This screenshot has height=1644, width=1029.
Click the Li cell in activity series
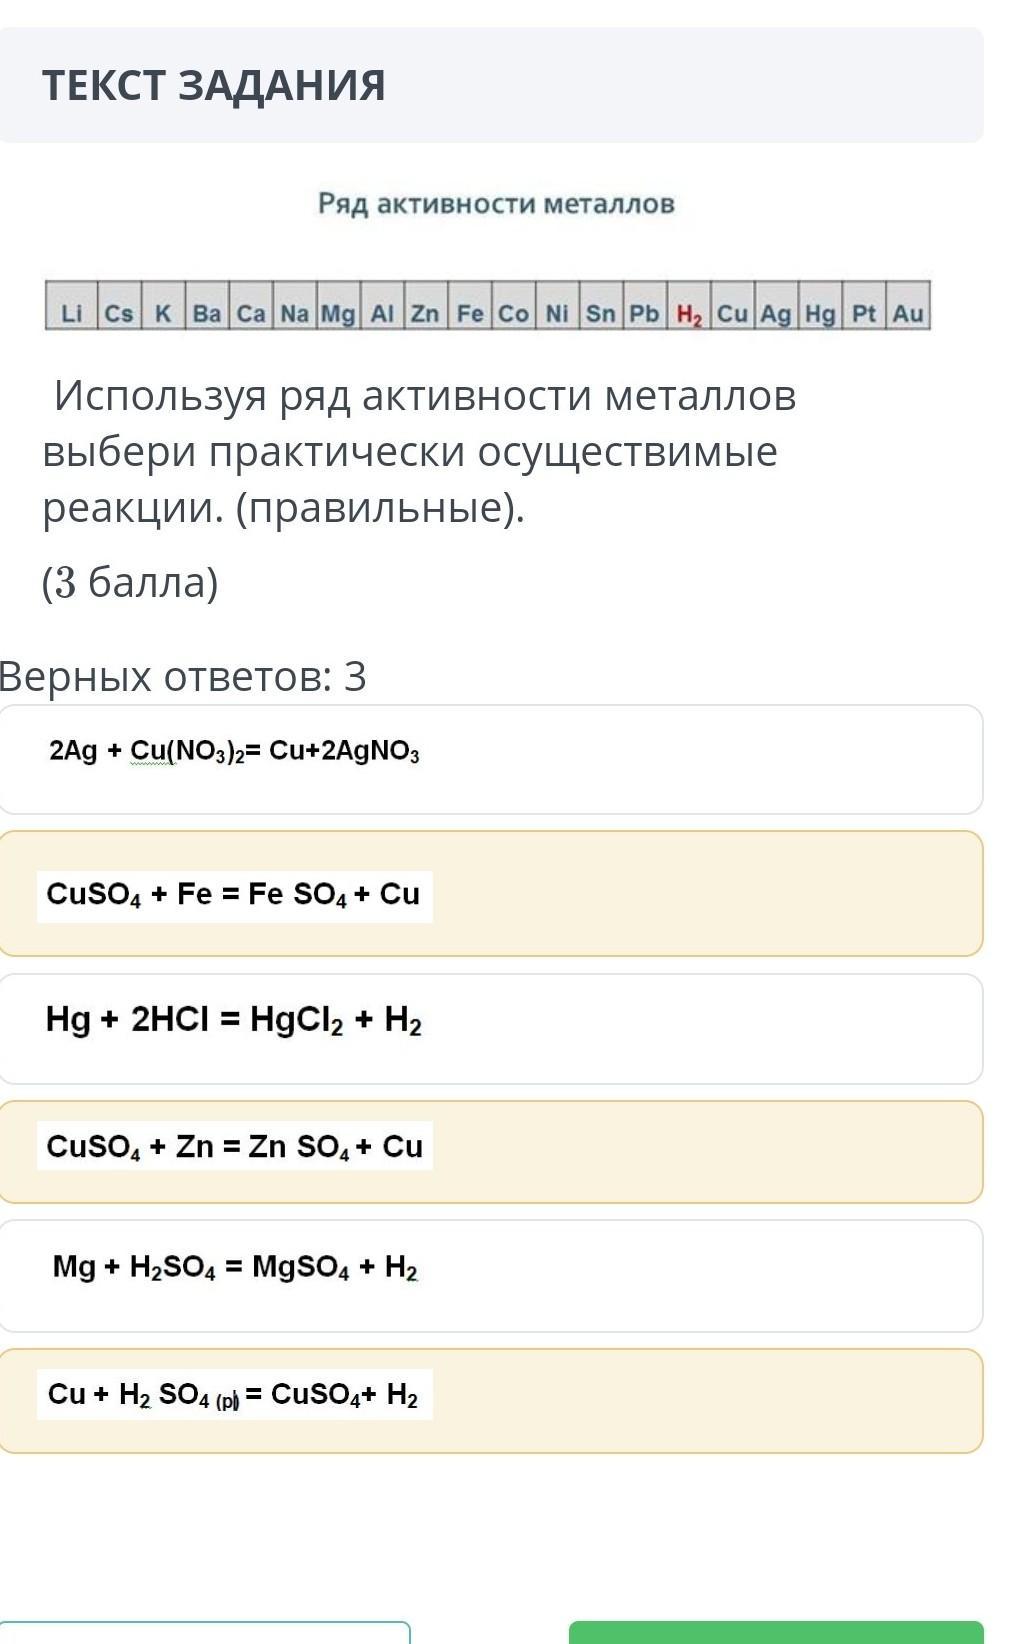coord(71,314)
